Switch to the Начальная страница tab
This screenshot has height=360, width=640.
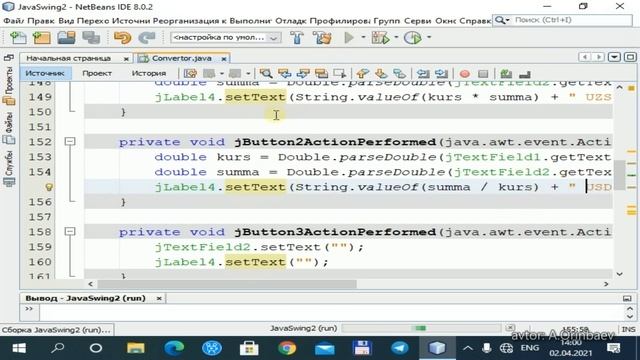pyautogui.click(x=69, y=58)
